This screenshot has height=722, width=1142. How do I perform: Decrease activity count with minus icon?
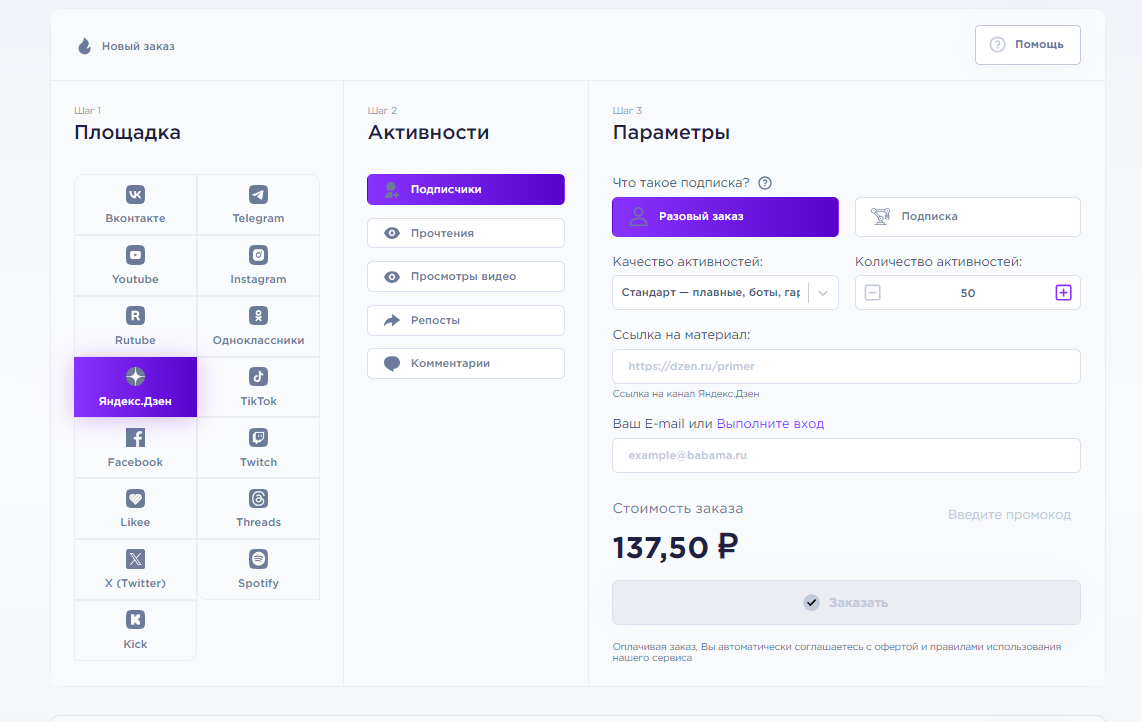[x=873, y=293]
